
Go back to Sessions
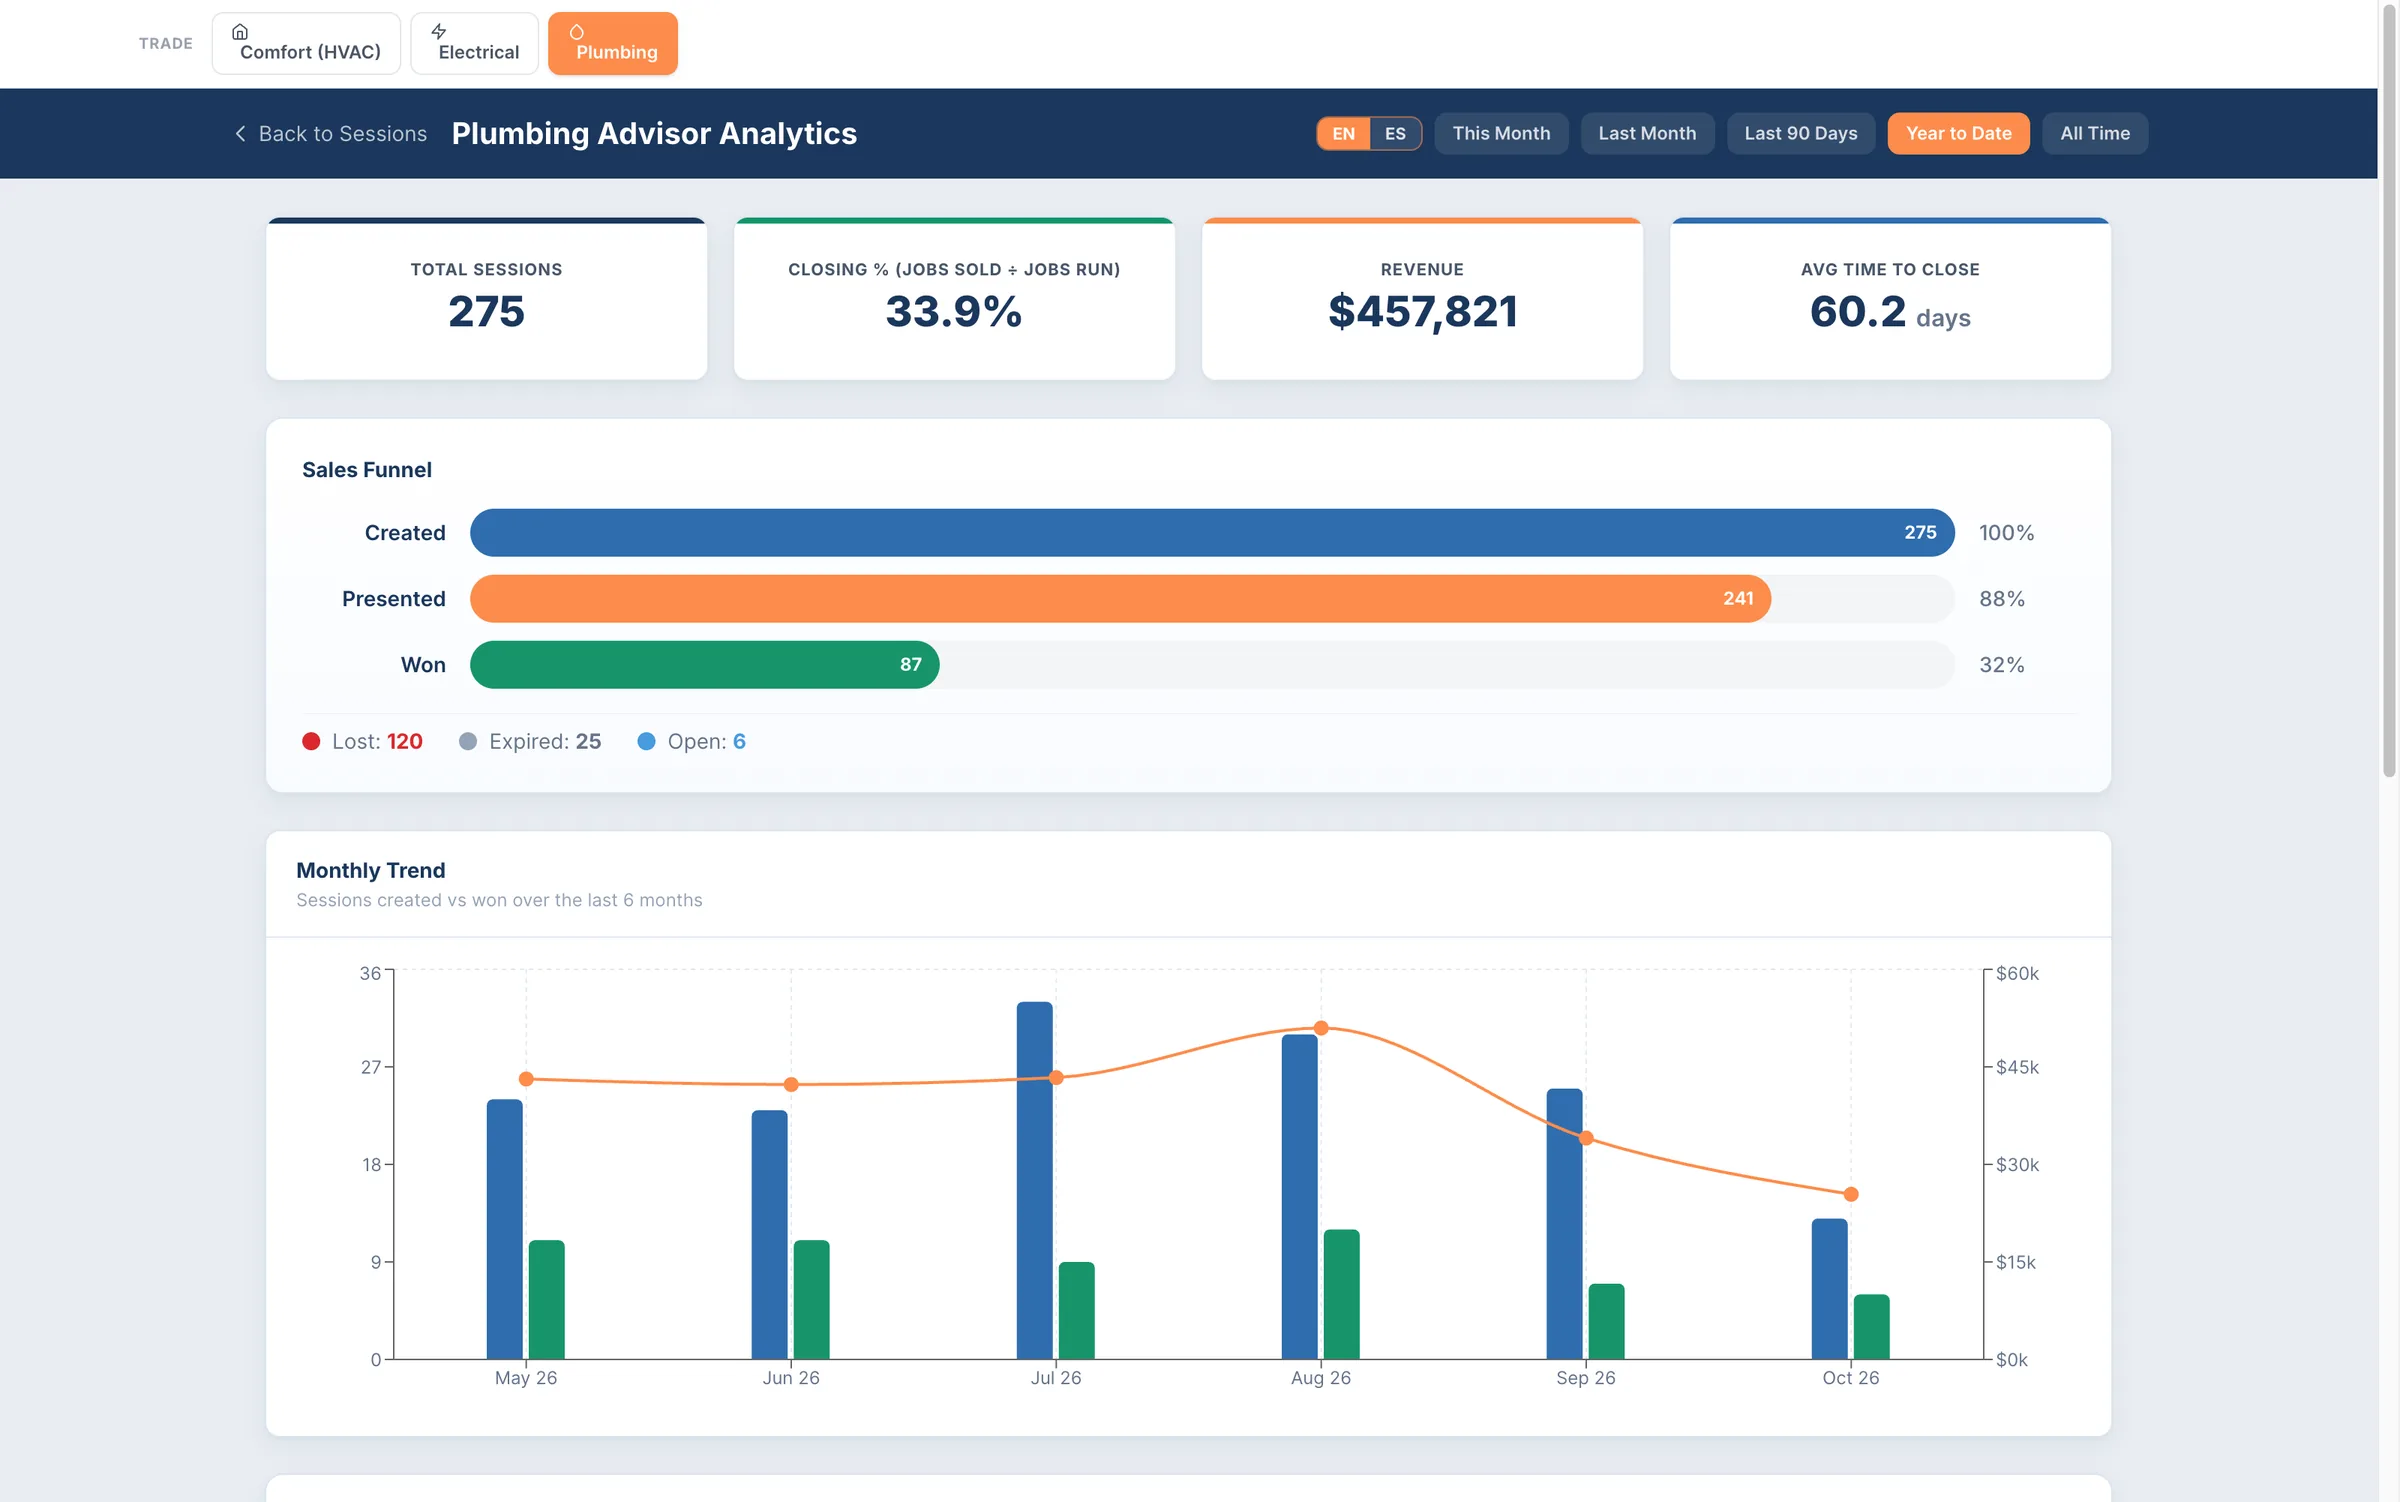[x=331, y=133]
